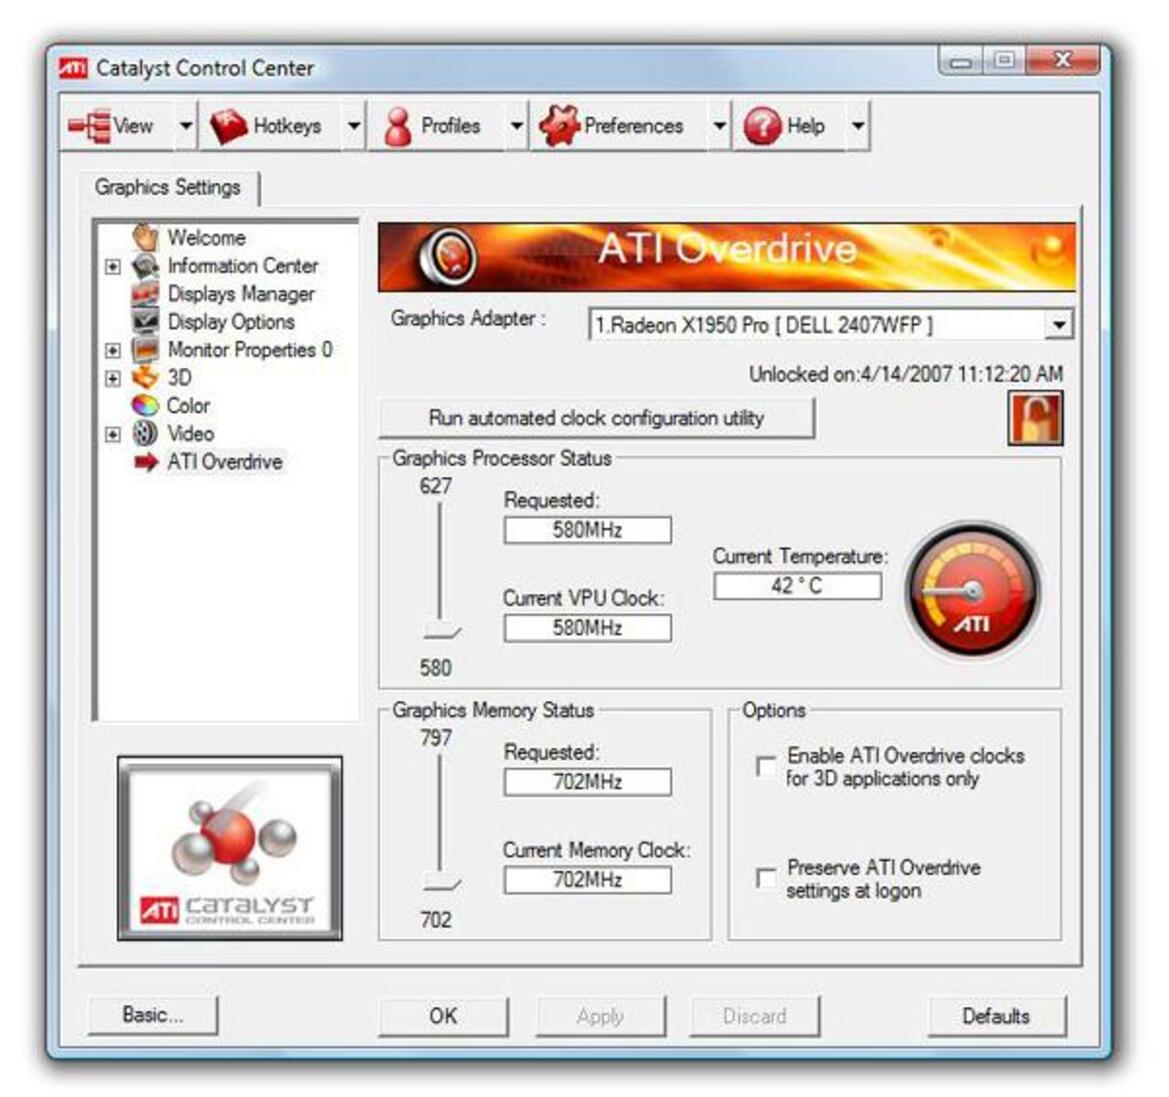This screenshot has height=1097, width=1169.
Task: Click the Monitor Properties icon
Action: pyautogui.click(x=145, y=349)
